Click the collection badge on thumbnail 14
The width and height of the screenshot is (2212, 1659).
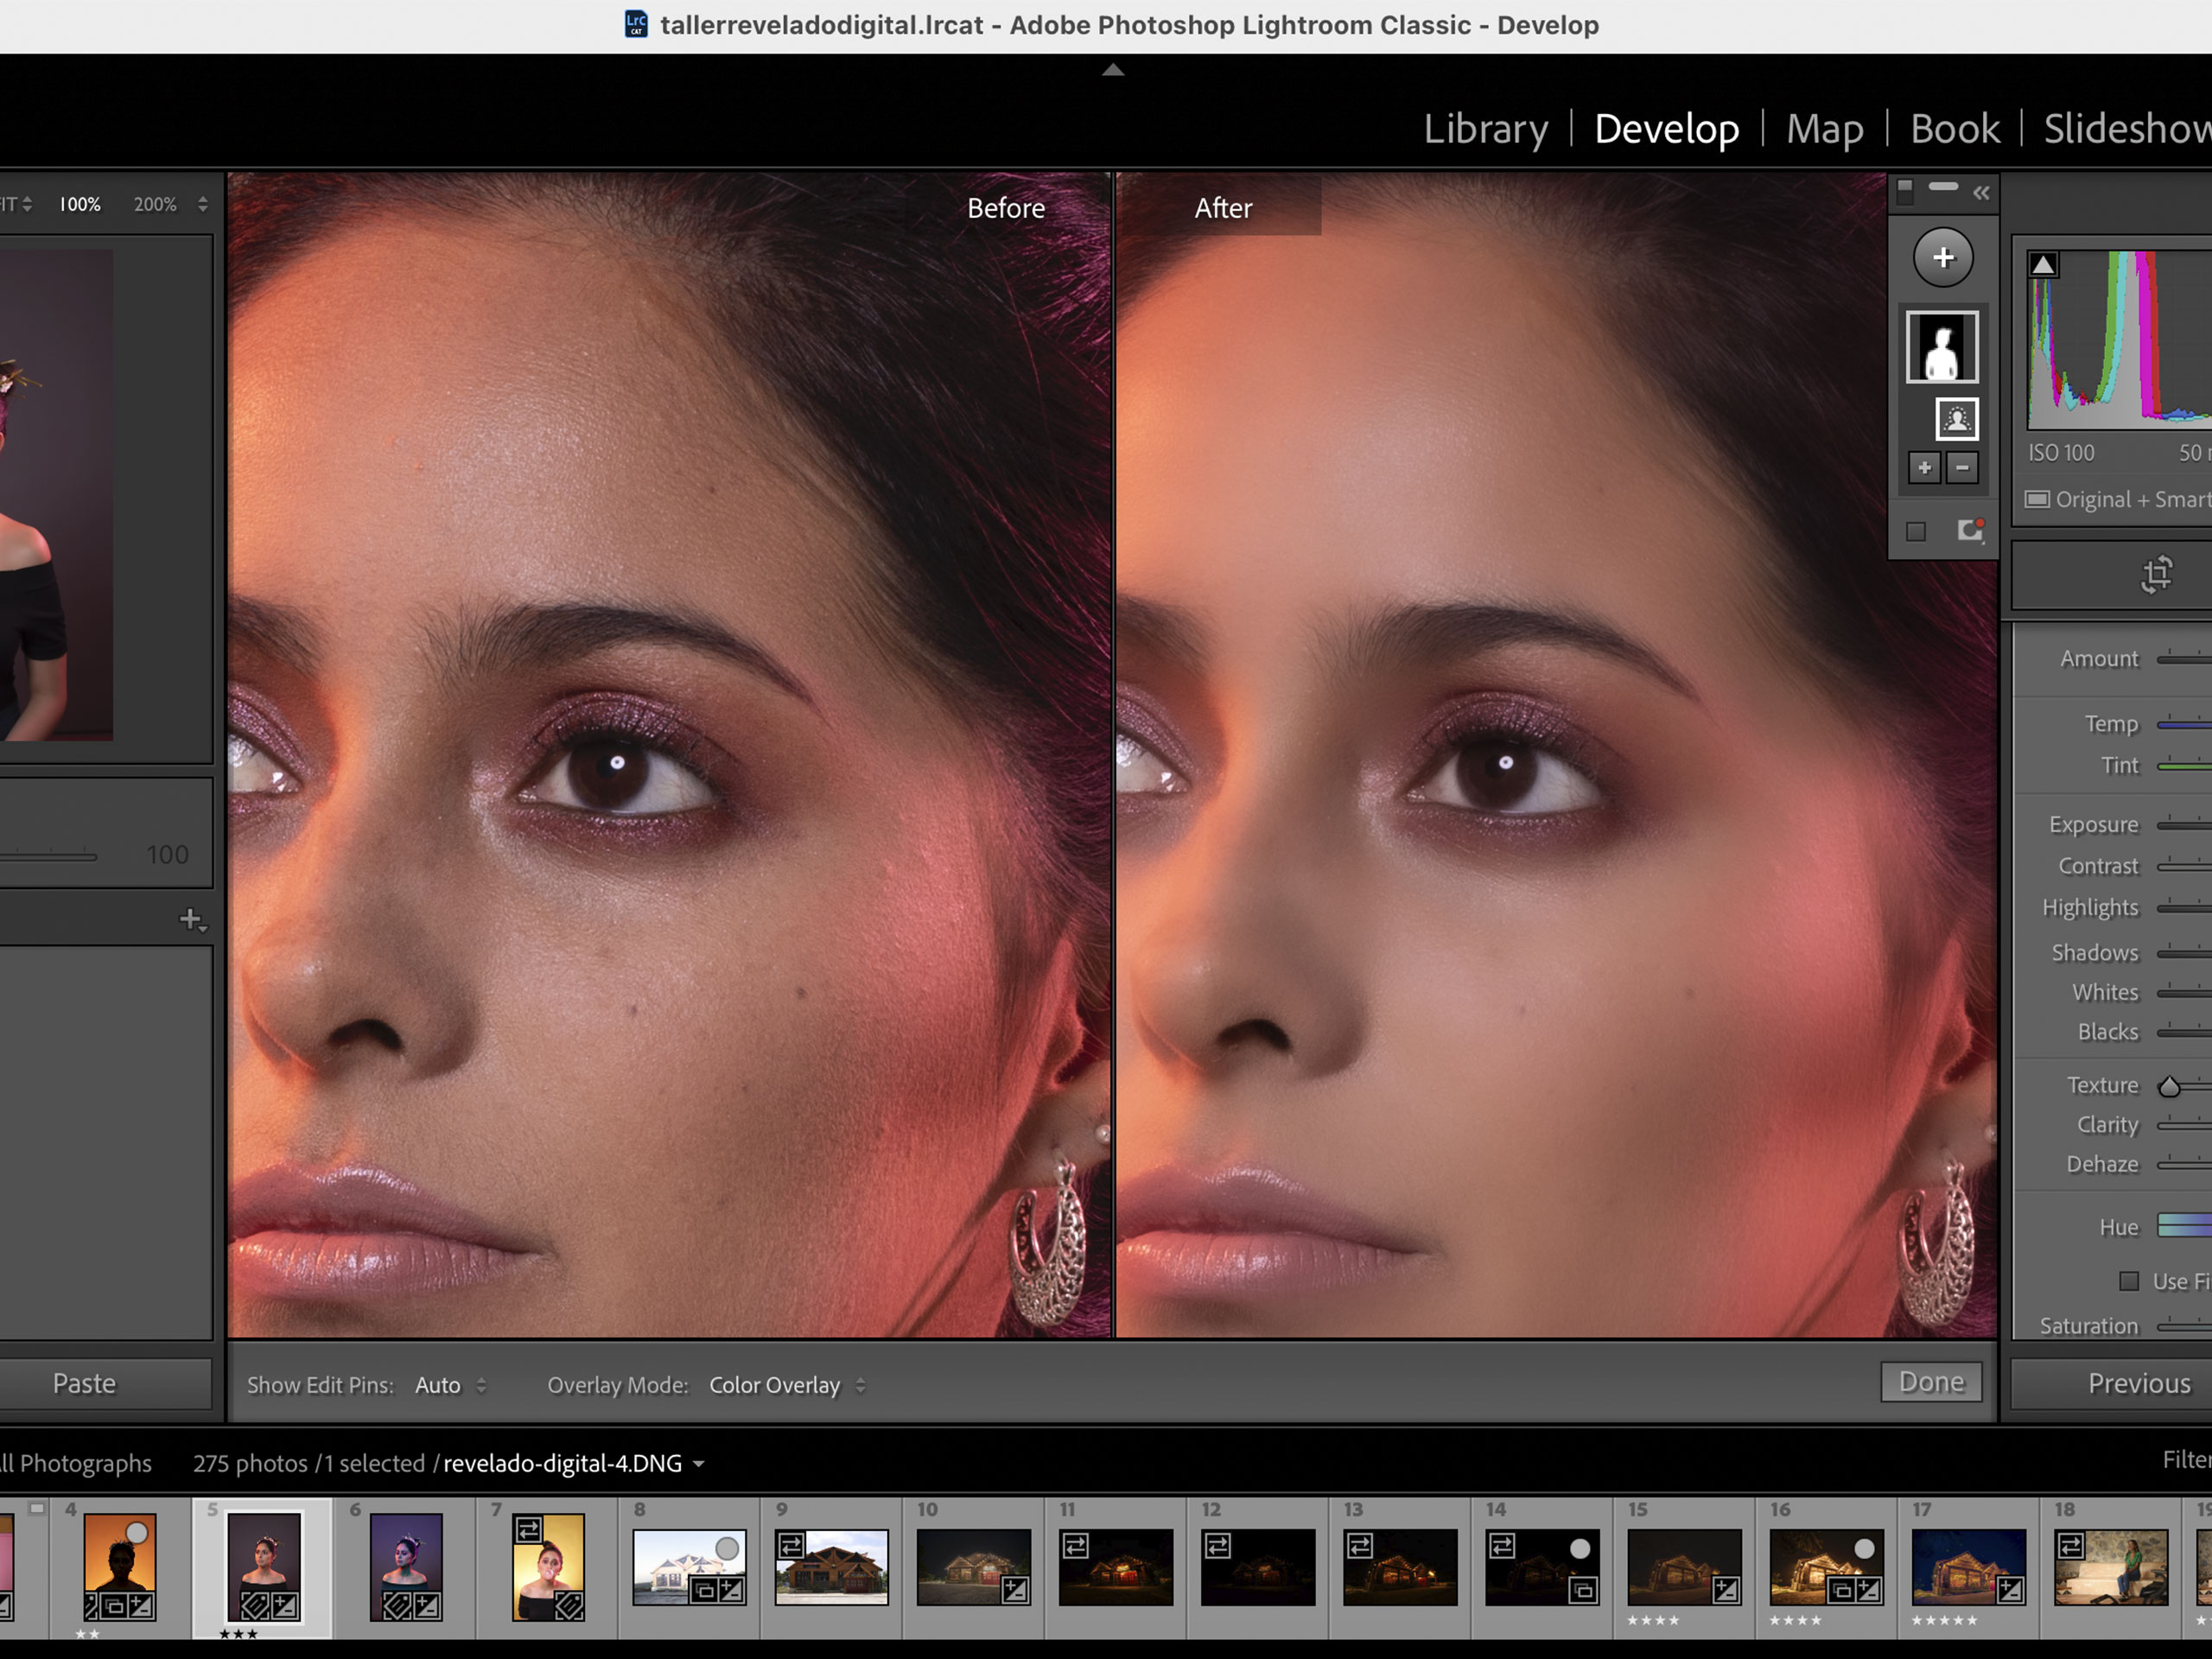pos(1583,1590)
